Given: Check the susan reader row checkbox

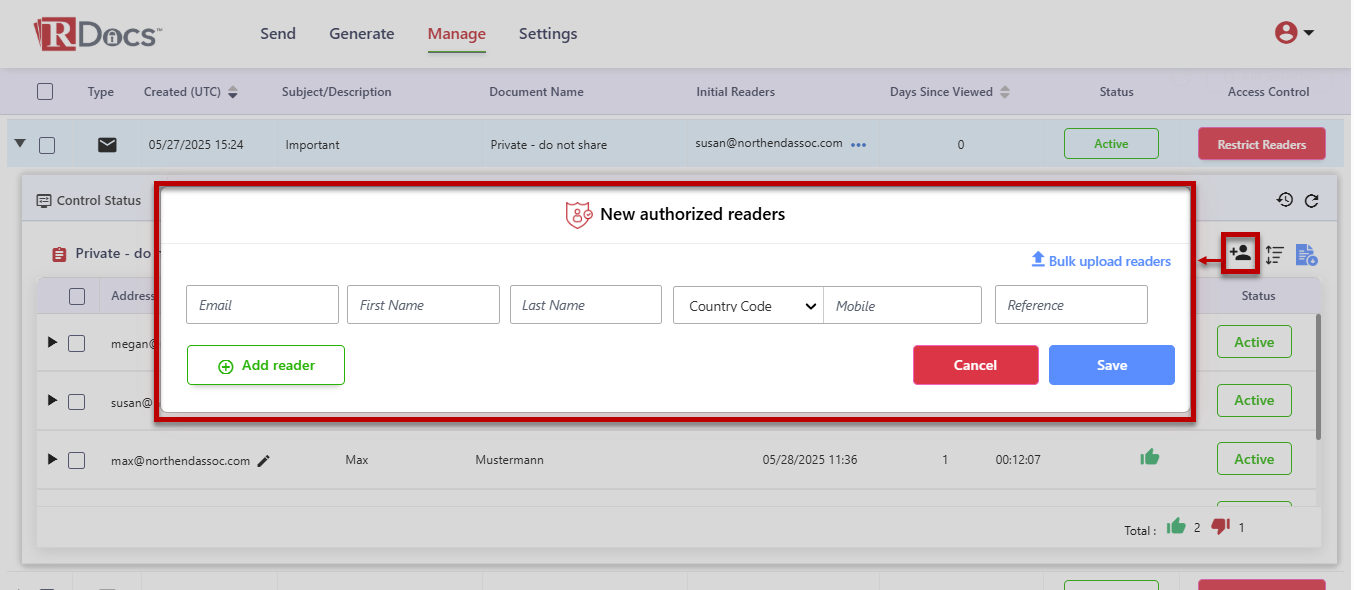Looking at the screenshot, I should pos(76,402).
